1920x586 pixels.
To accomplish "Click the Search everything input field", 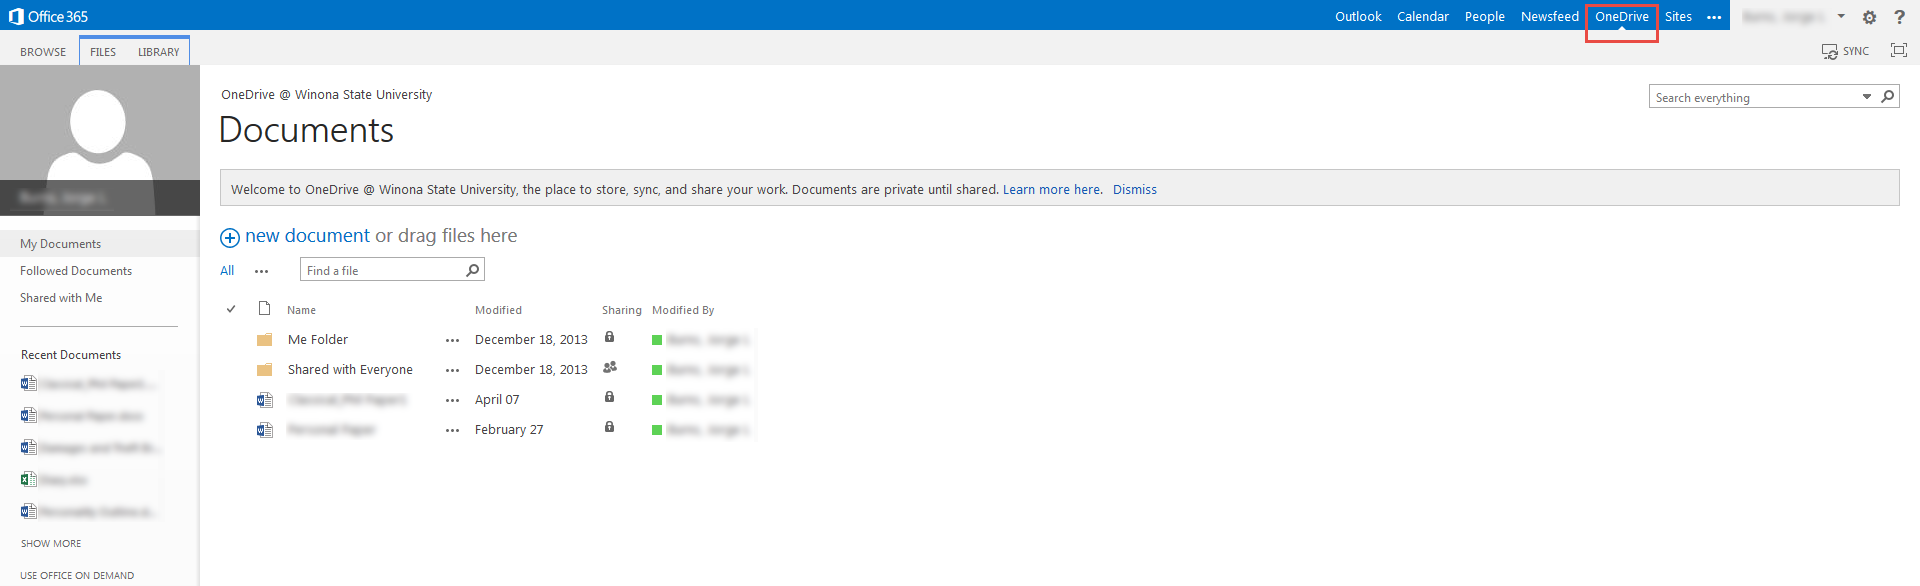I will 1753,98.
